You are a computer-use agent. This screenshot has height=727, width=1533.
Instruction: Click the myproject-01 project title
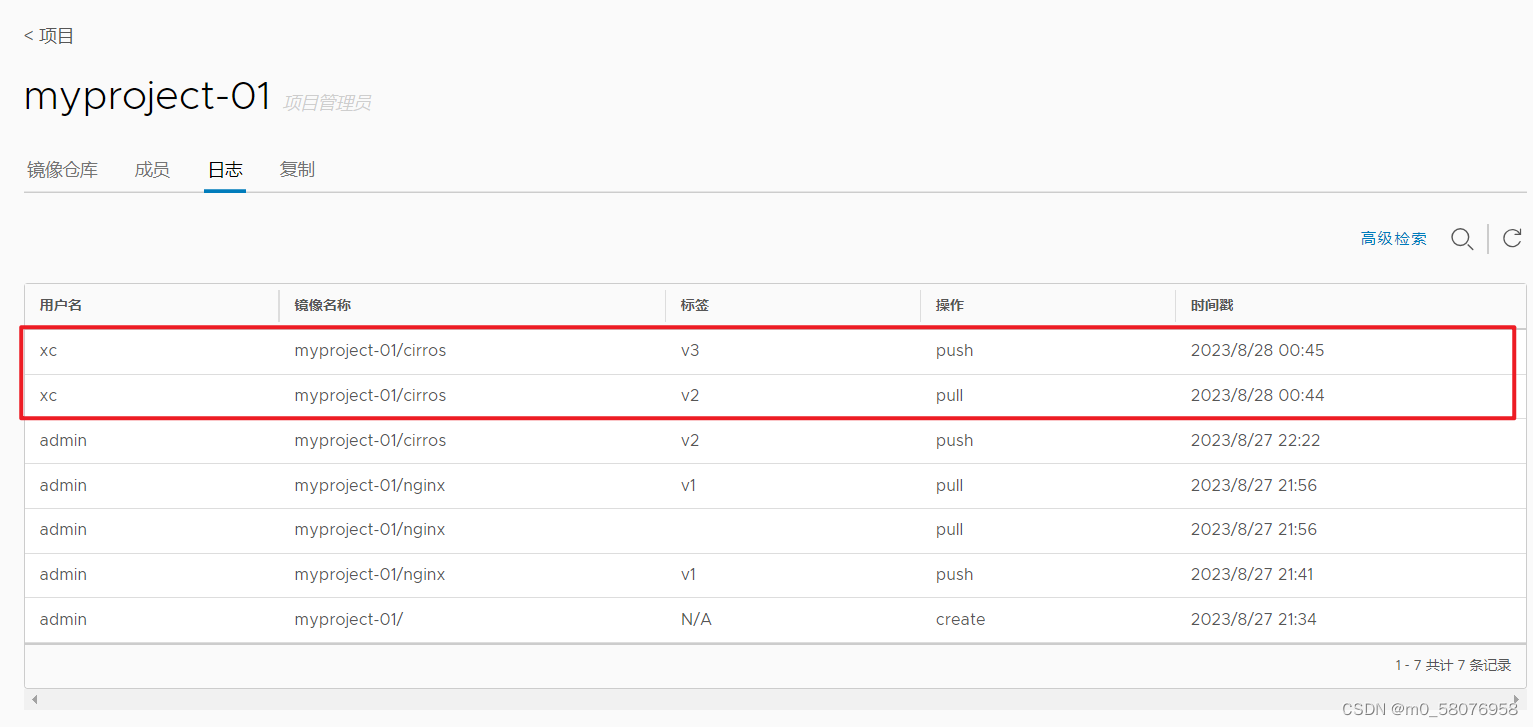click(x=147, y=96)
